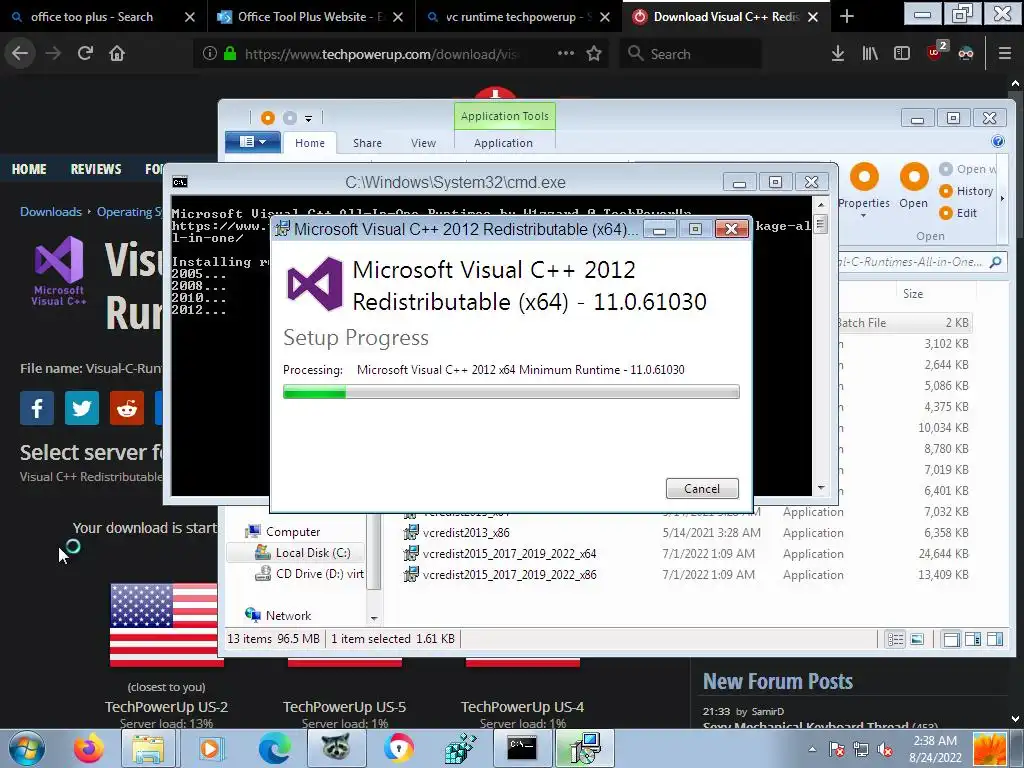Open the Windows Start button
This screenshot has height=768, width=1024.
click(27, 748)
